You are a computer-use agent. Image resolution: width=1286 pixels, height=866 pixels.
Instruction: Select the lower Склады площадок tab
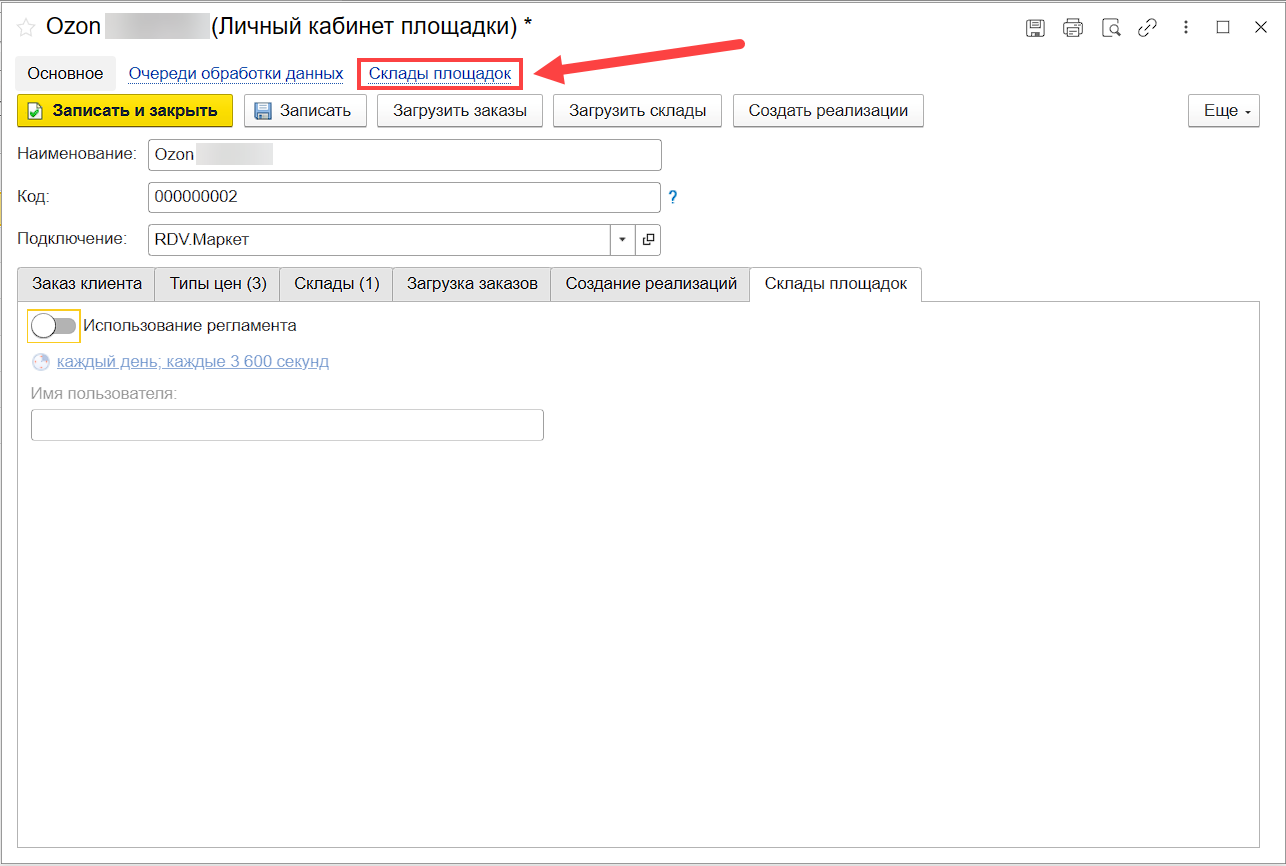click(836, 284)
